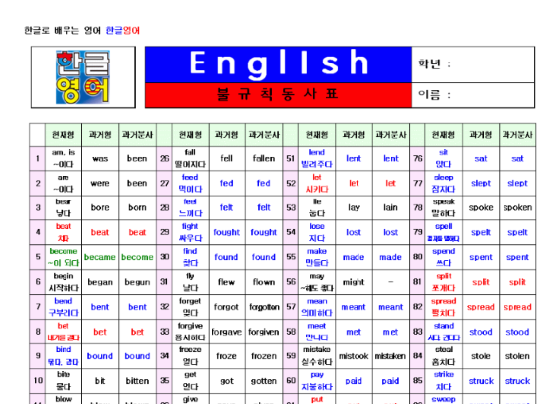553x404 pixels.
Task: Click the word 'fought' in past column
Action: (x=227, y=232)
